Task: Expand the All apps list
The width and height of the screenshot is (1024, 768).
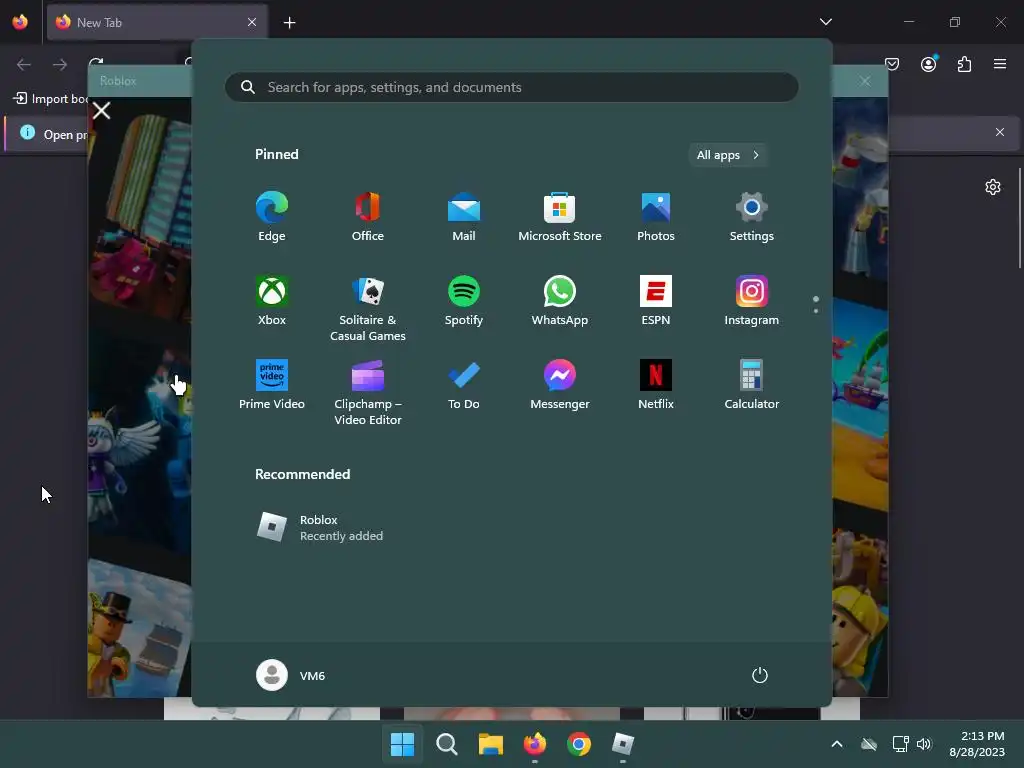Action: pyautogui.click(x=728, y=155)
